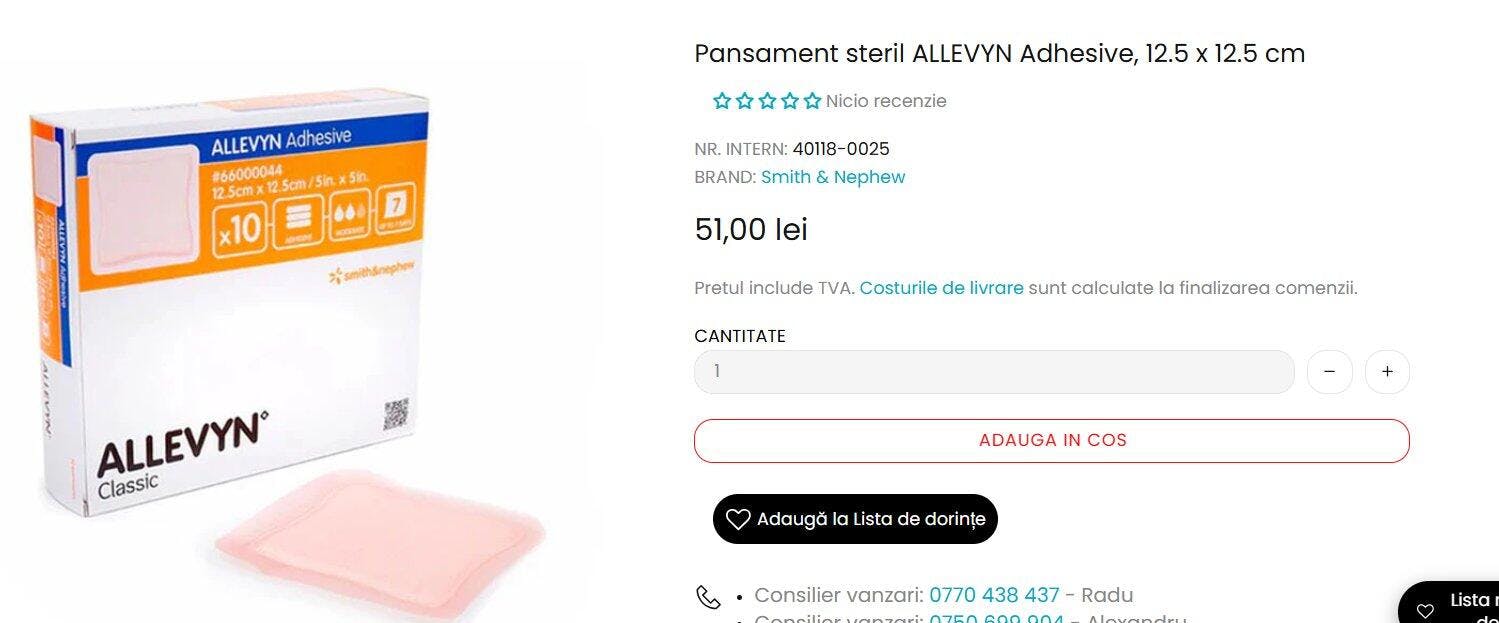Image resolution: width=1499 pixels, height=623 pixels.
Task: Click the Nicio recenzie reviews text
Action: click(x=886, y=101)
